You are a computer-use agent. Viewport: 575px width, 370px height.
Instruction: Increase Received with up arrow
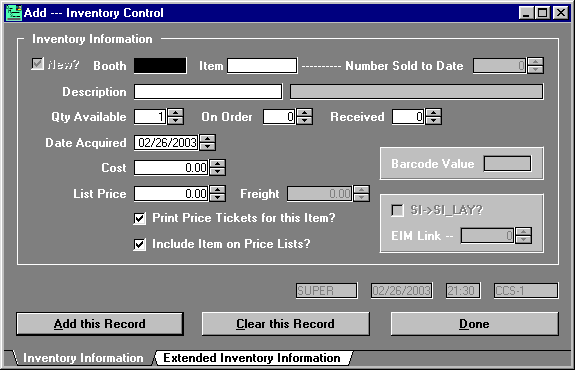pyautogui.click(x=433, y=113)
